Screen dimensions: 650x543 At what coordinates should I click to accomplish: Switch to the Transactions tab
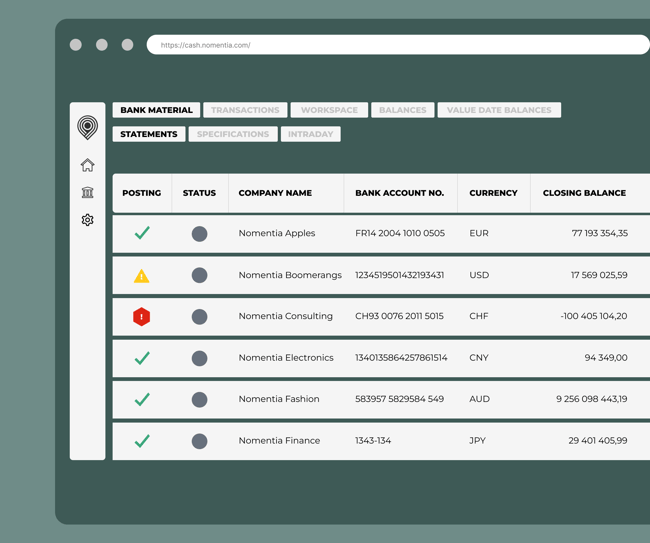click(245, 110)
